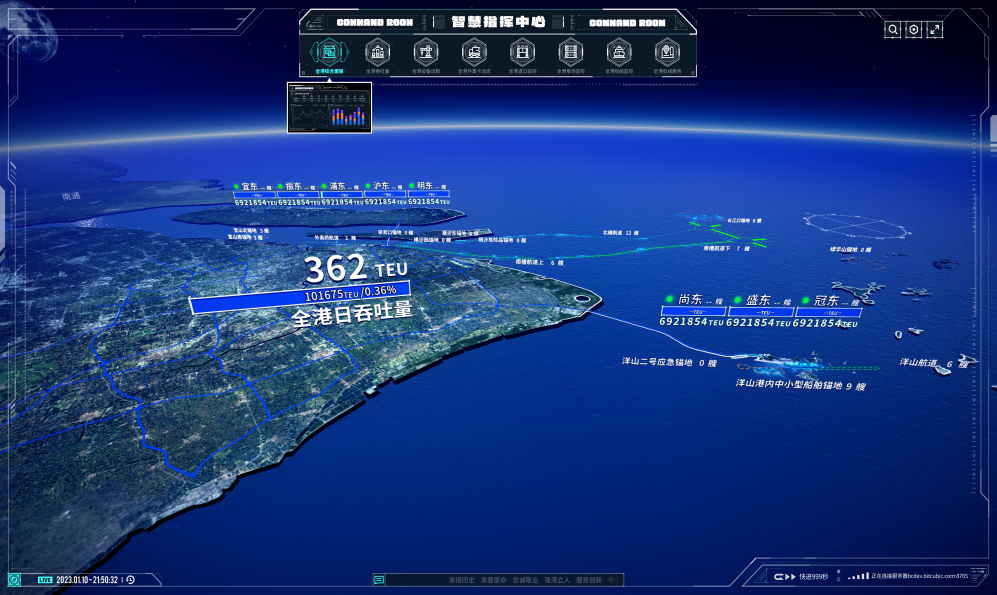
Task: Open the map location service icon
Action: click(x=667, y=51)
